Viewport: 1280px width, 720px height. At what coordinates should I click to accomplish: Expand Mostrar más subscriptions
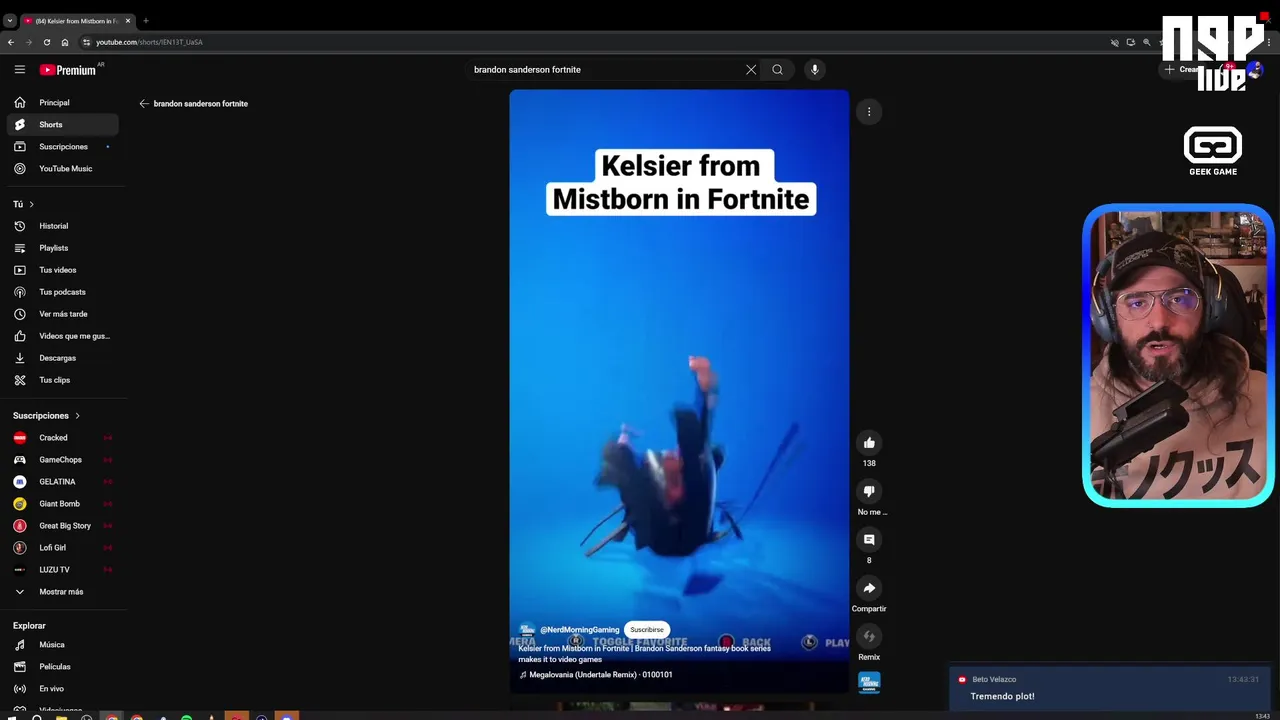[x=62, y=592]
